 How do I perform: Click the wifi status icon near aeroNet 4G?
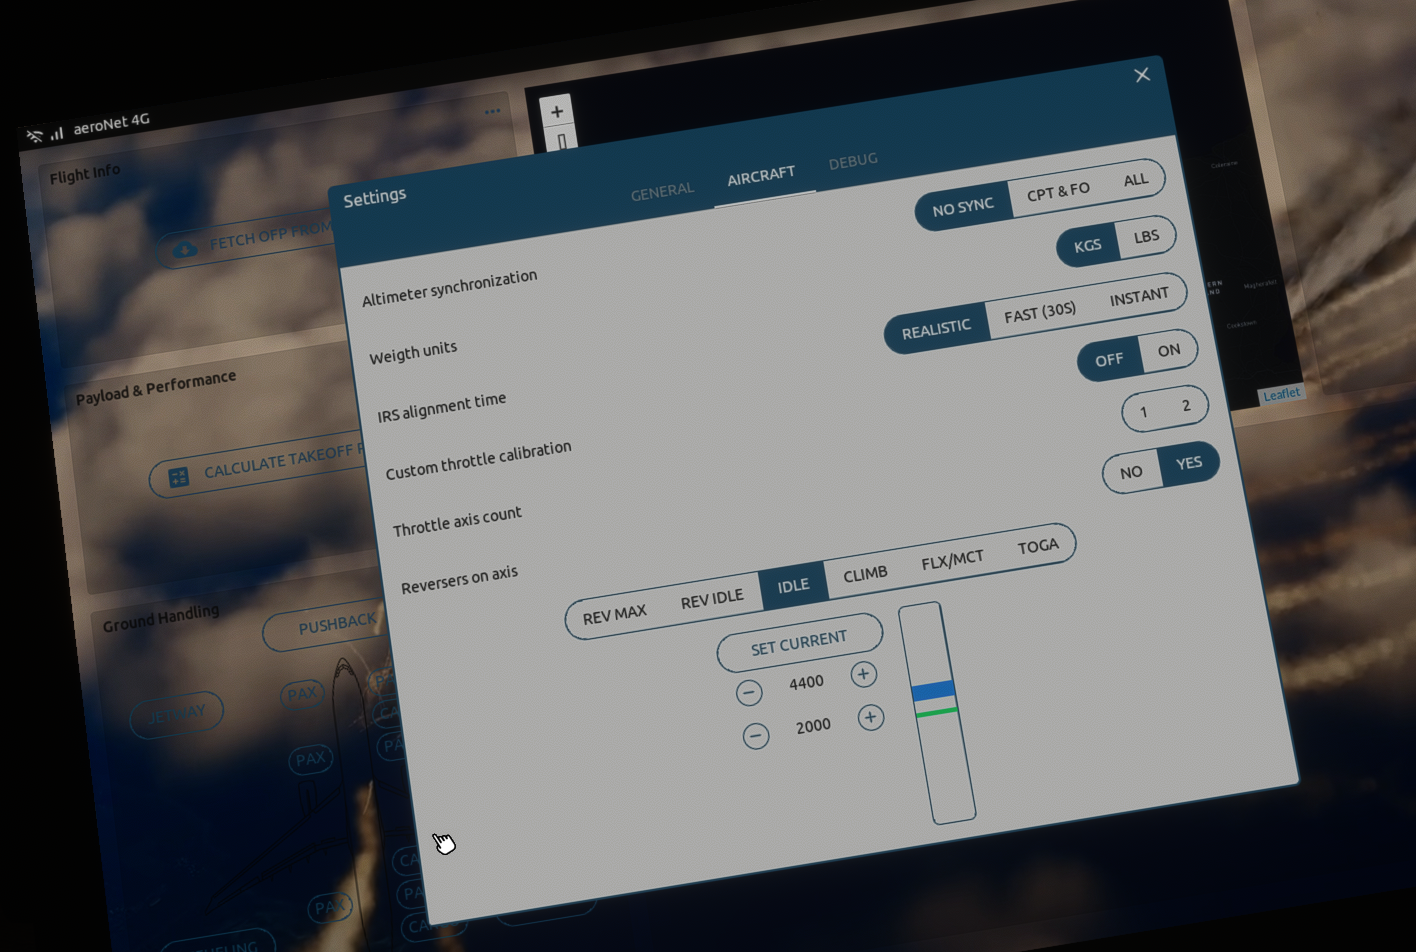pyautogui.click(x=34, y=136)
